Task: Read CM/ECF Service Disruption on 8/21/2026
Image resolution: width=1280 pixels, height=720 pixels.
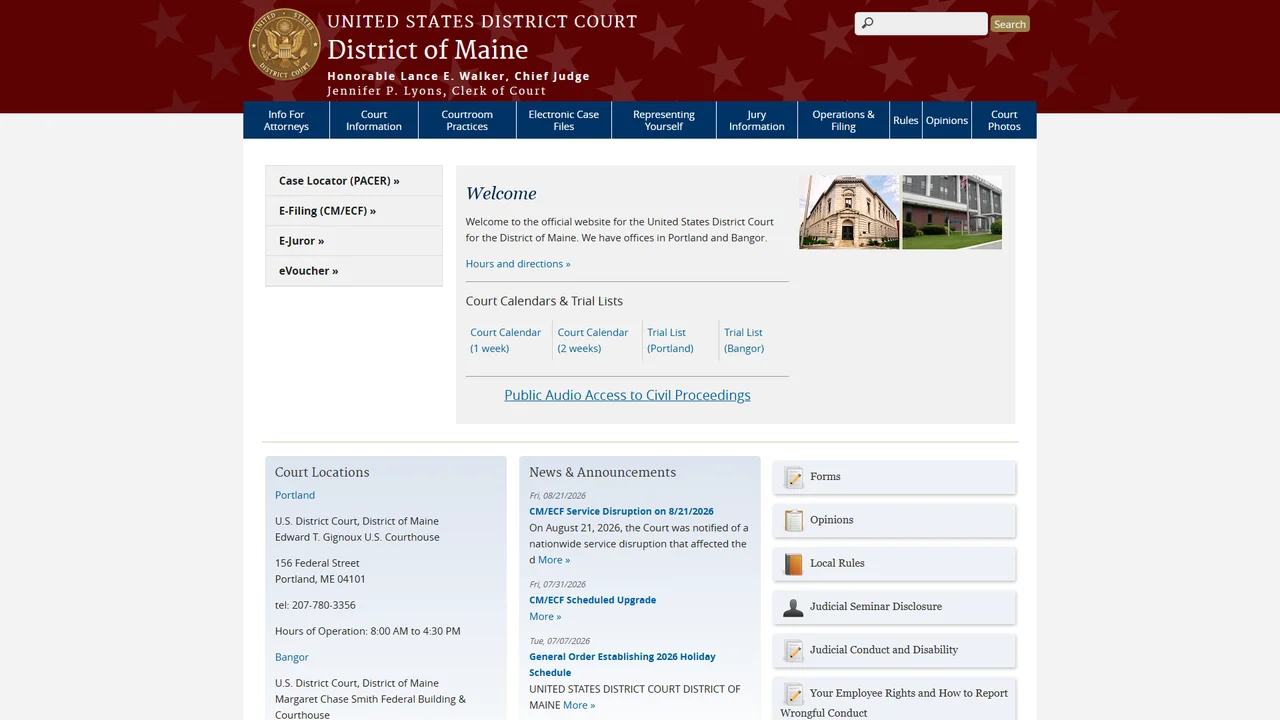Action: (x=621, y=511)
